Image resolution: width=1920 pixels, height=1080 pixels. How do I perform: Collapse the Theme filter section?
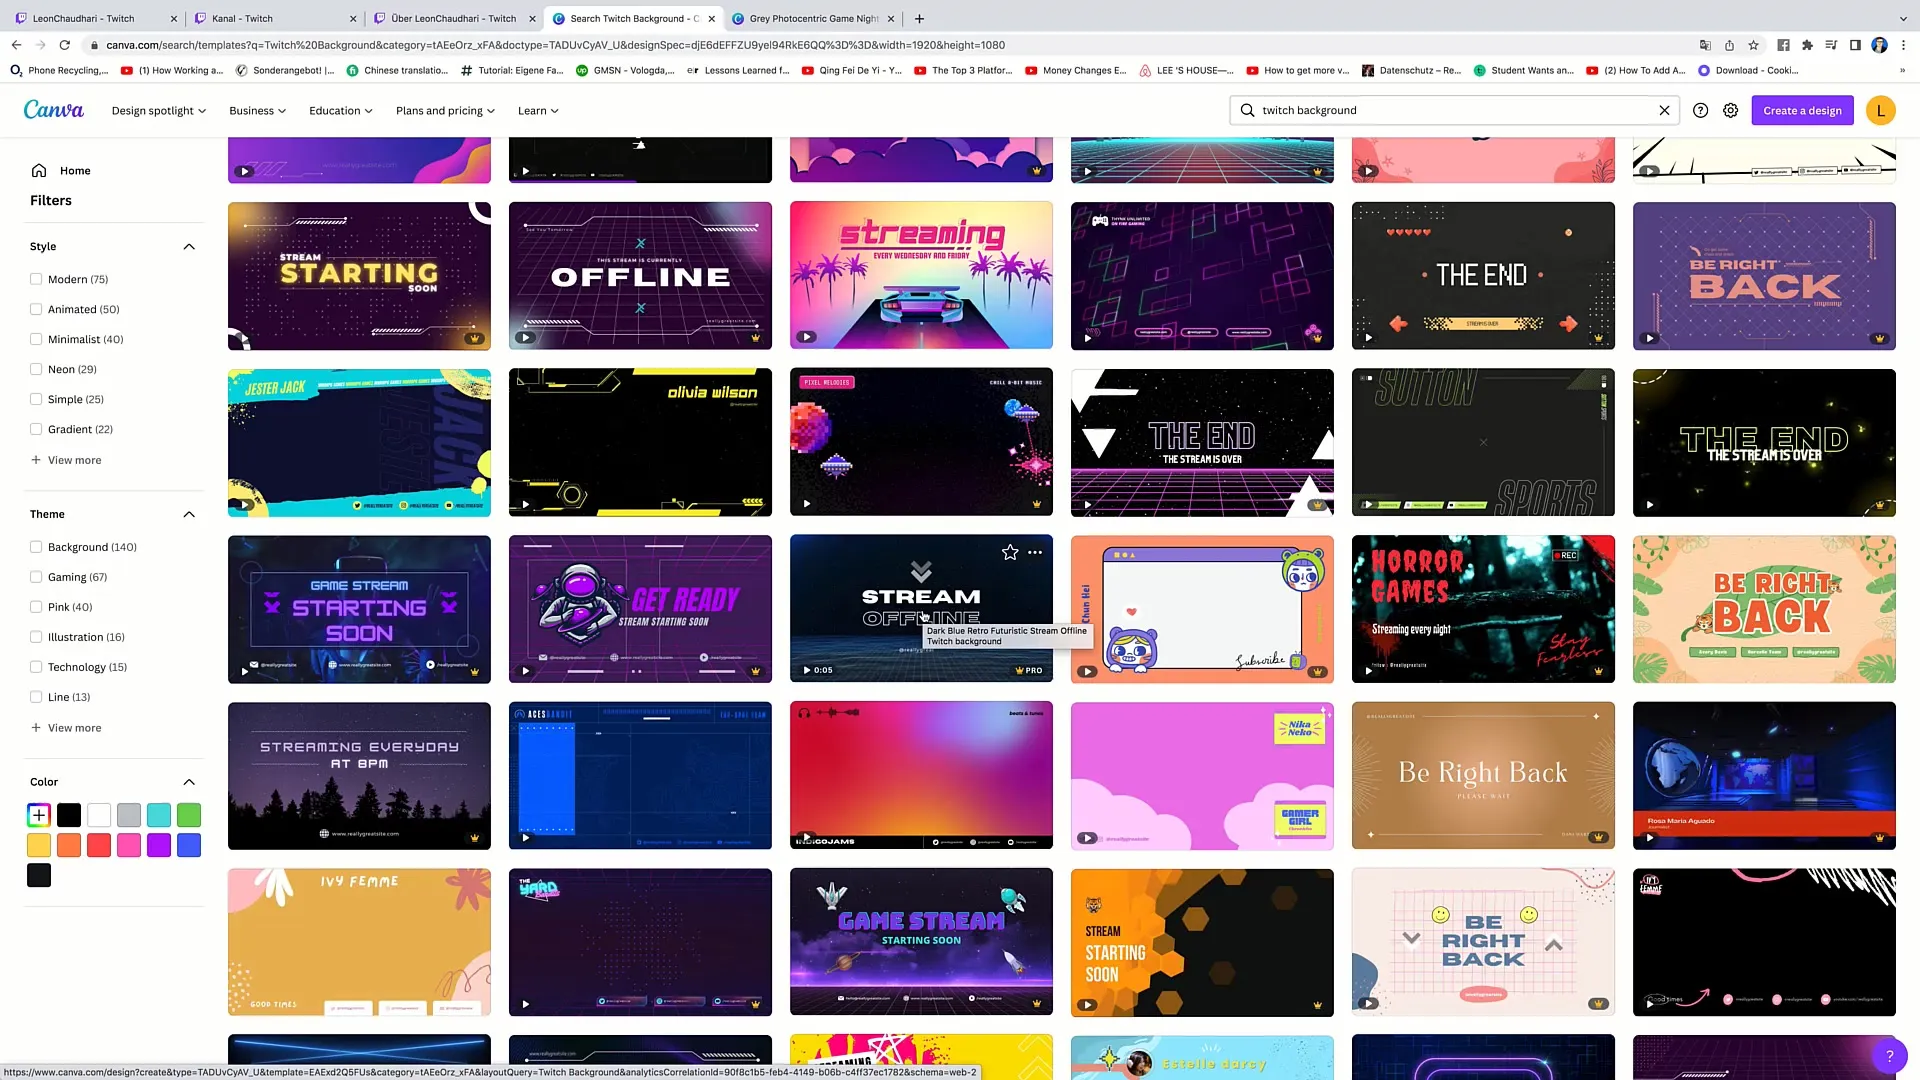tap(189, 515)
